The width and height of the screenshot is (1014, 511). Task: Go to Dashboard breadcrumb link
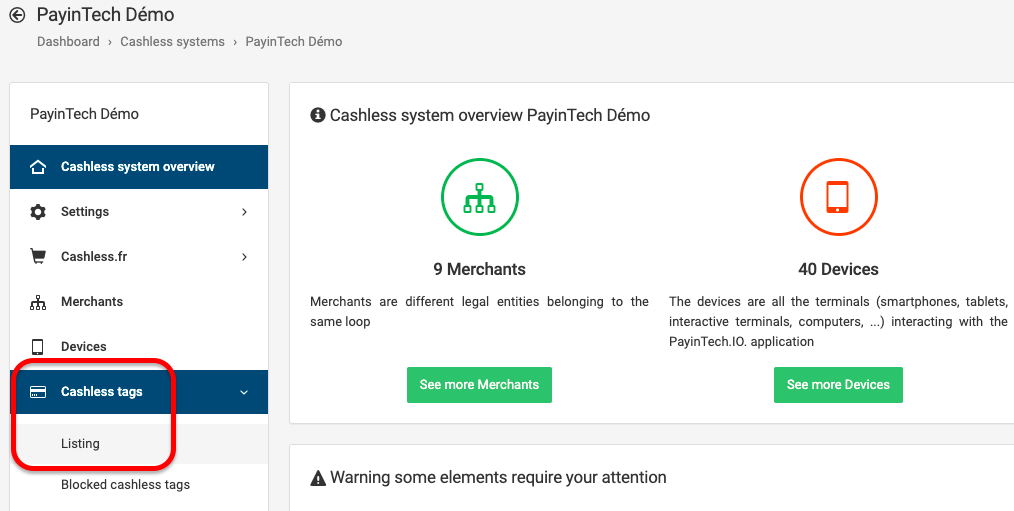point(69,41)
